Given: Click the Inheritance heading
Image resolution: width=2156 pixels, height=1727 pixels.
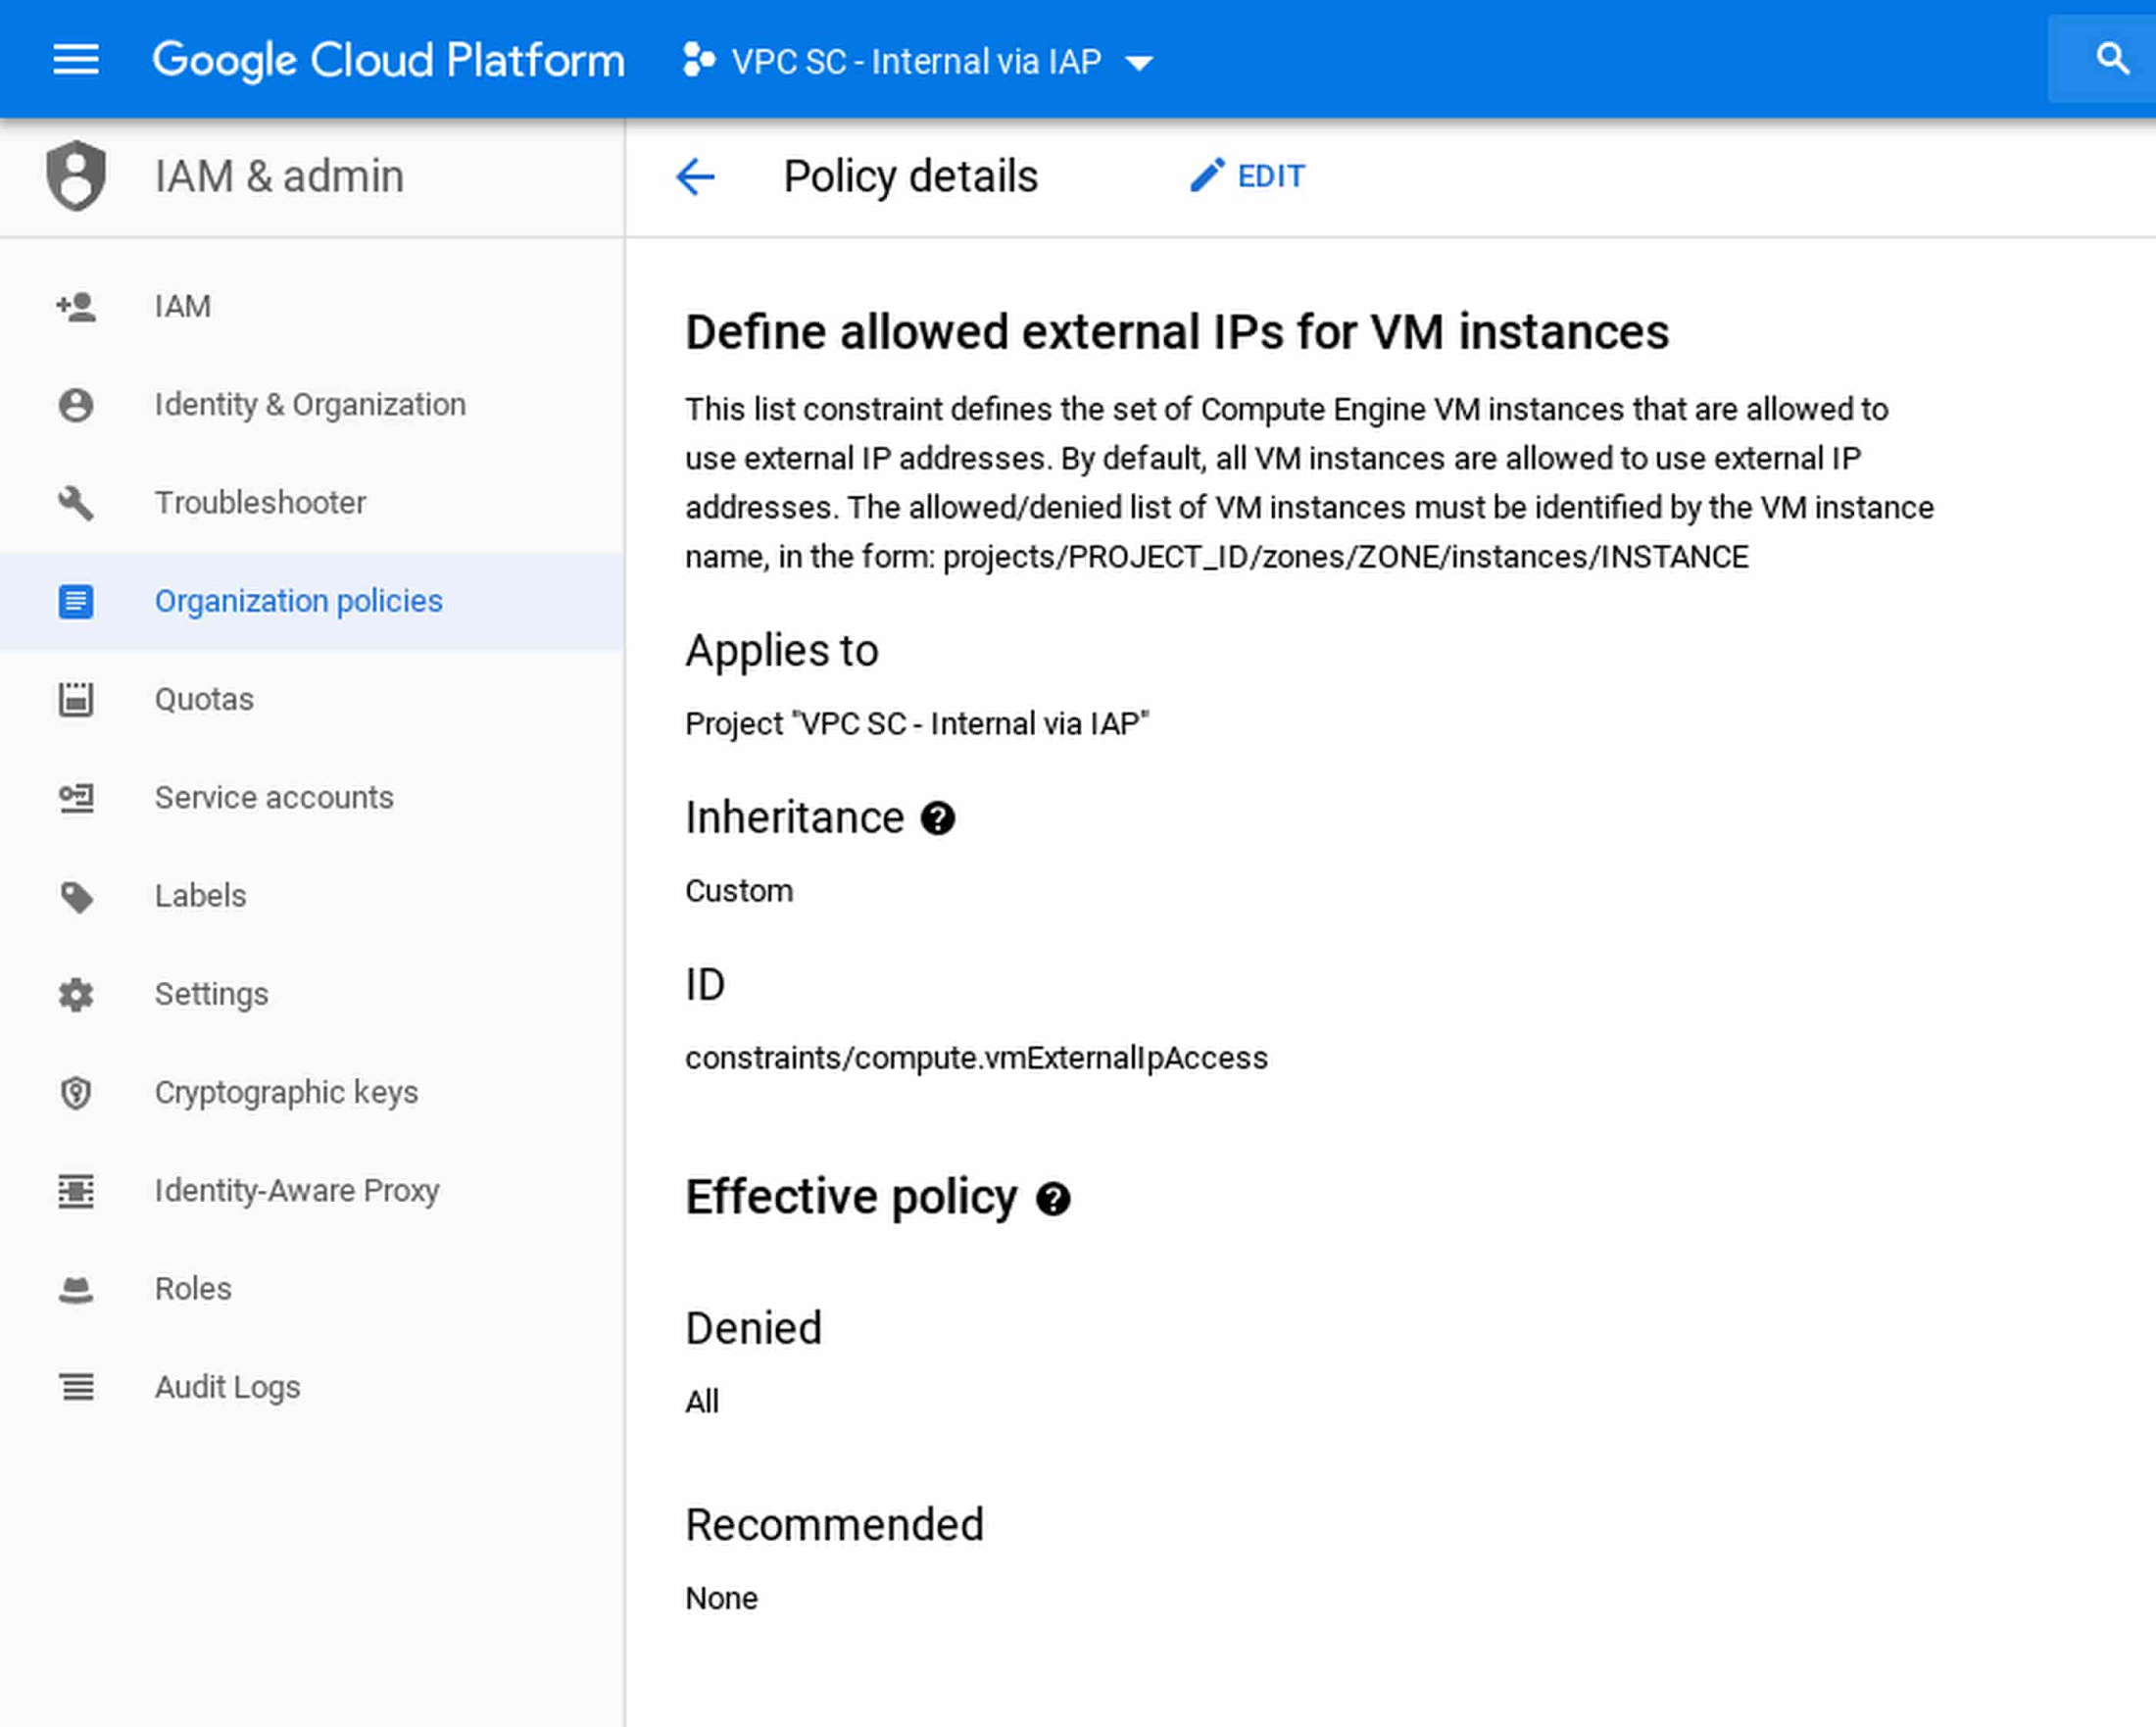Looking at the screenshot, I should click(794, 818).
